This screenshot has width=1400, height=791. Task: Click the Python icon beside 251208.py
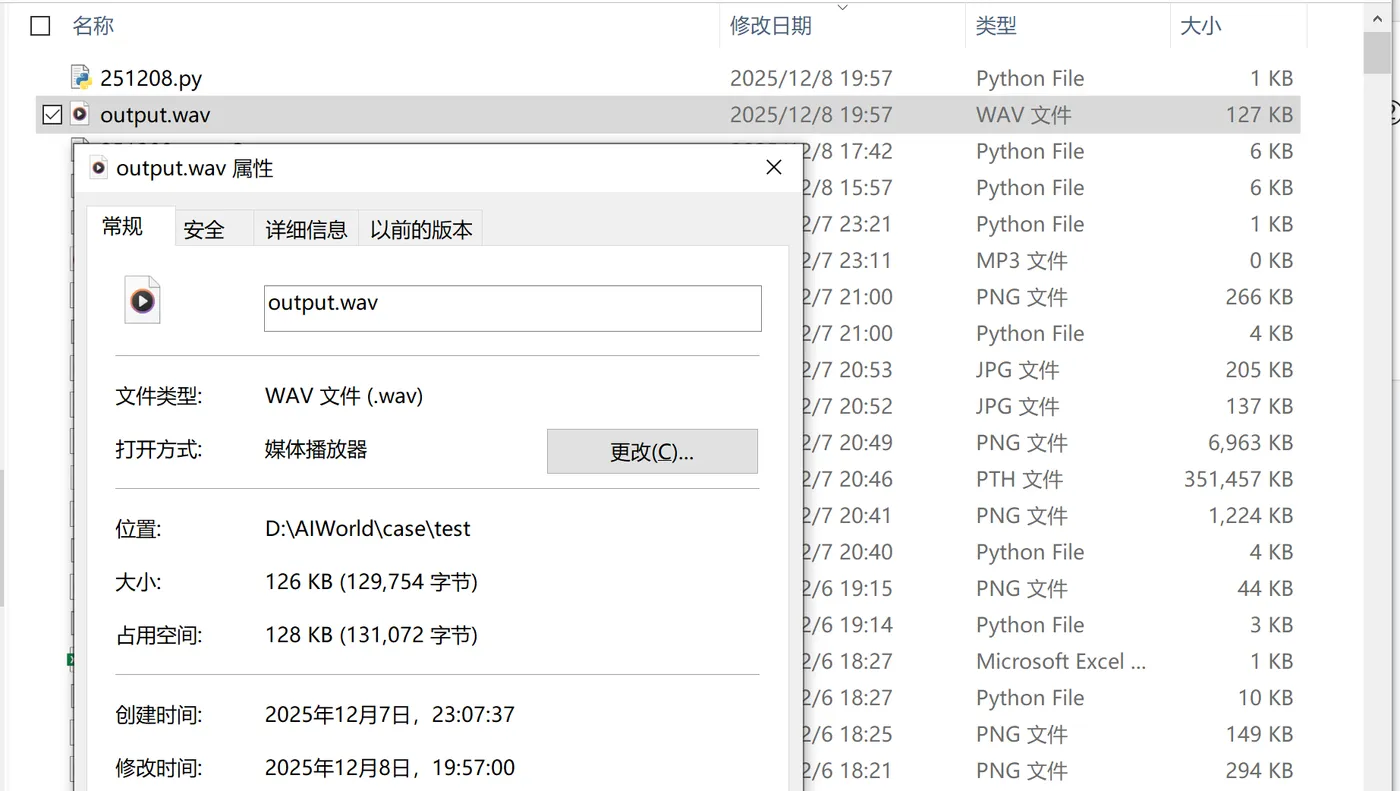[x=80, y=77]
